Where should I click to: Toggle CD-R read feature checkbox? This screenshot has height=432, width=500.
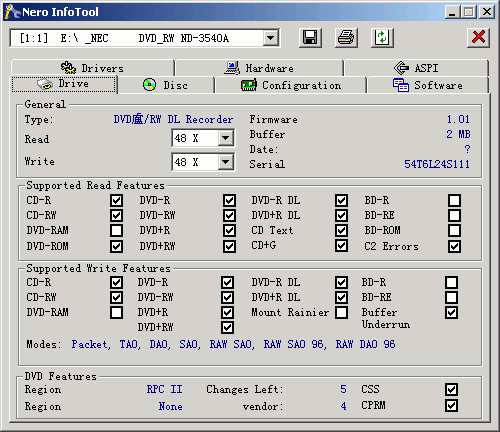pyautogui.click(x=116, y=200)
